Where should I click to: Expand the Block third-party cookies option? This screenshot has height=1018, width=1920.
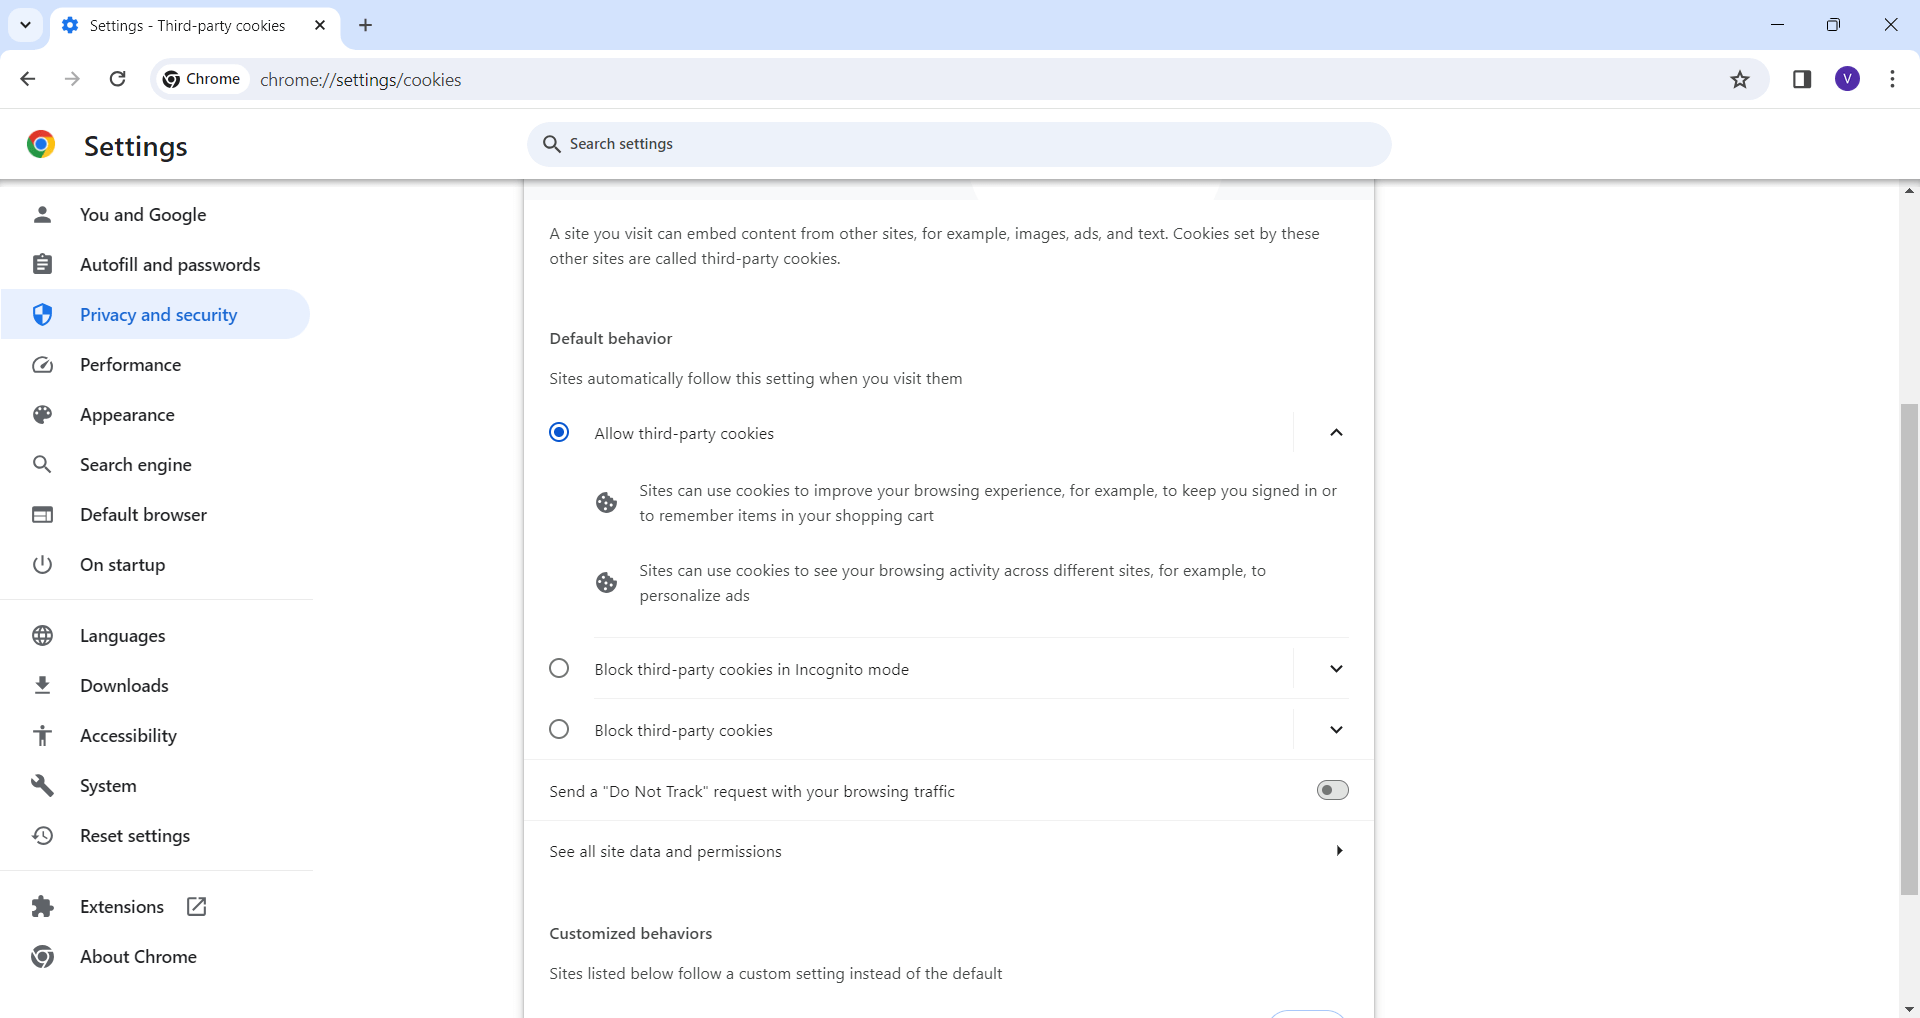(x=1336, y=729)
